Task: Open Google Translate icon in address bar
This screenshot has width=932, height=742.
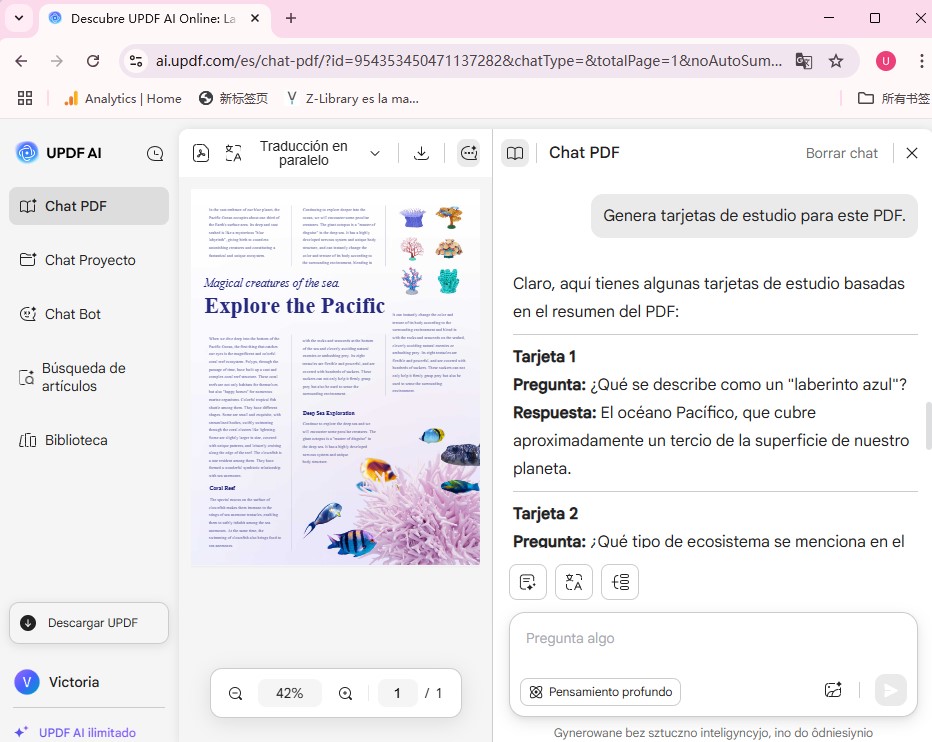Action: tap(804, 61)
